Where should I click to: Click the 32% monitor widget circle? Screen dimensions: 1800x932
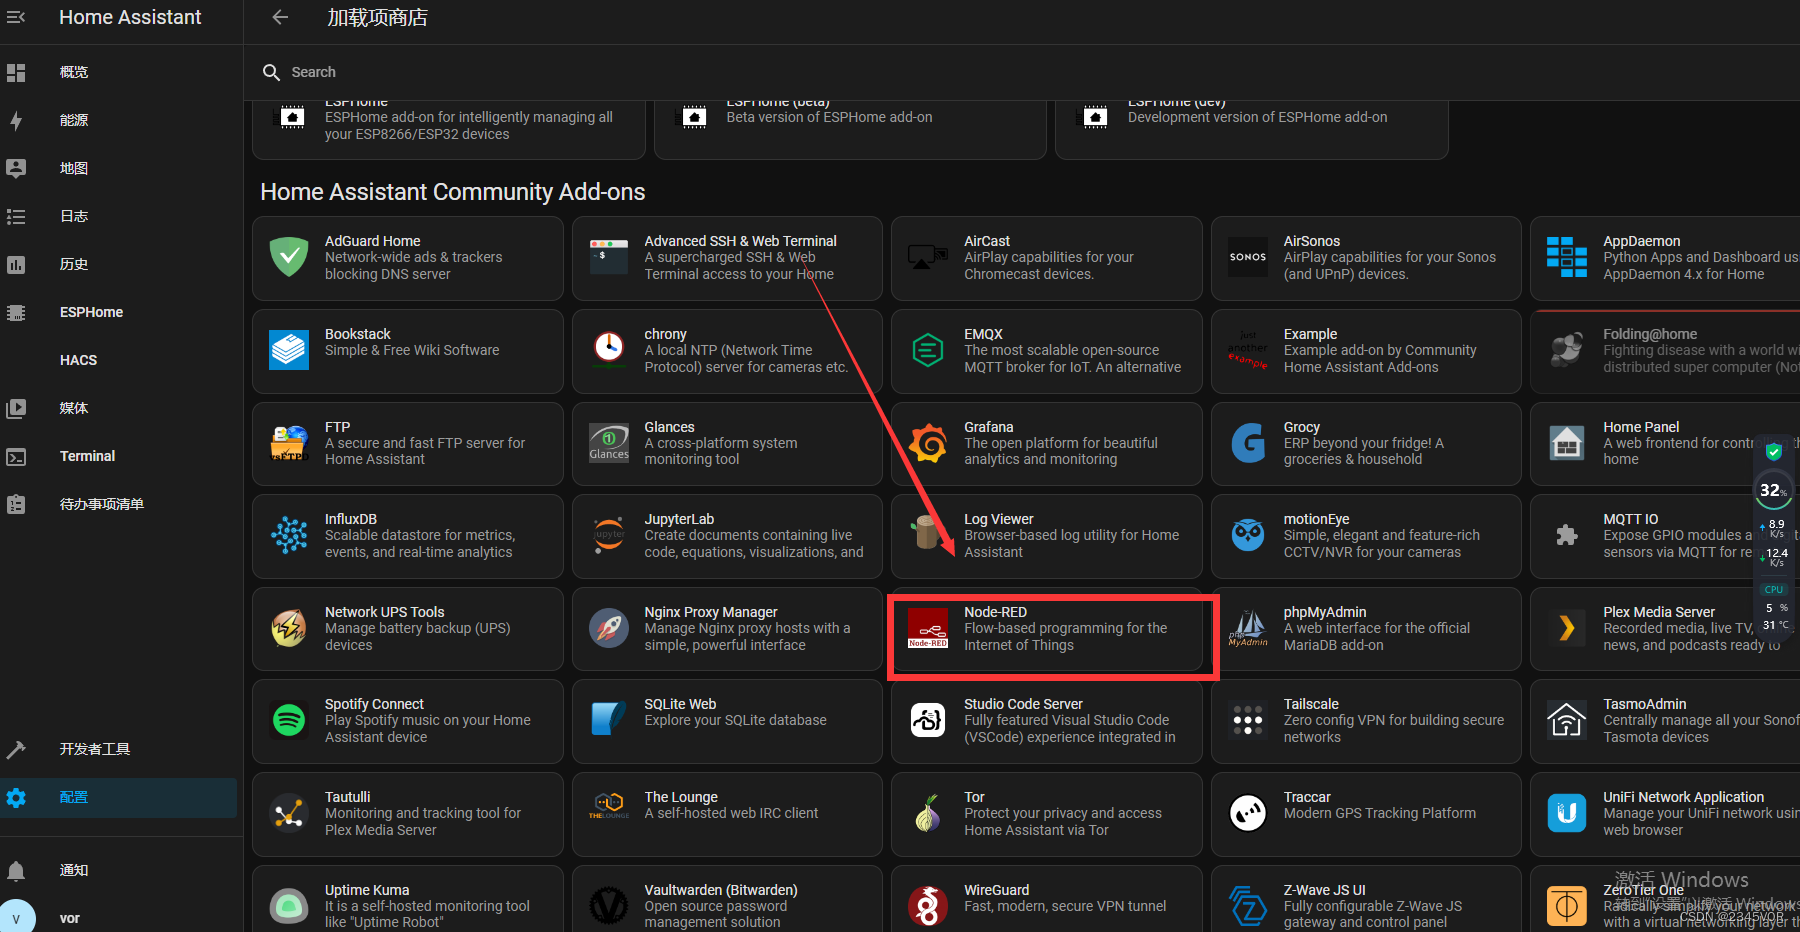point(1773,490)
